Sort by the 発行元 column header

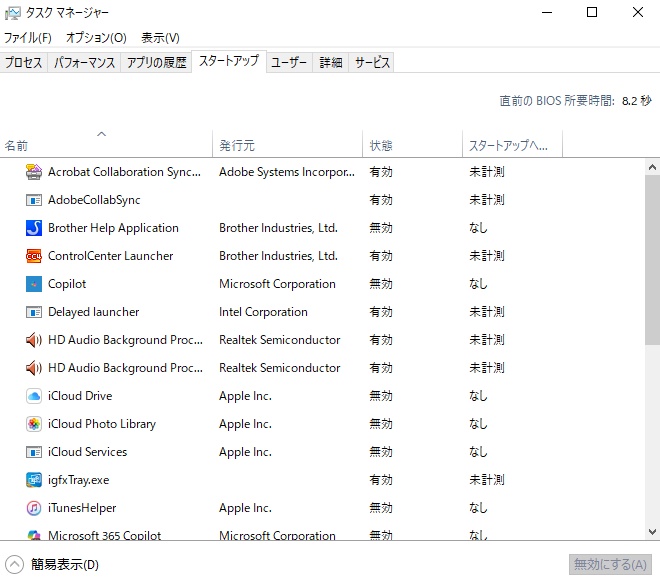287,145
